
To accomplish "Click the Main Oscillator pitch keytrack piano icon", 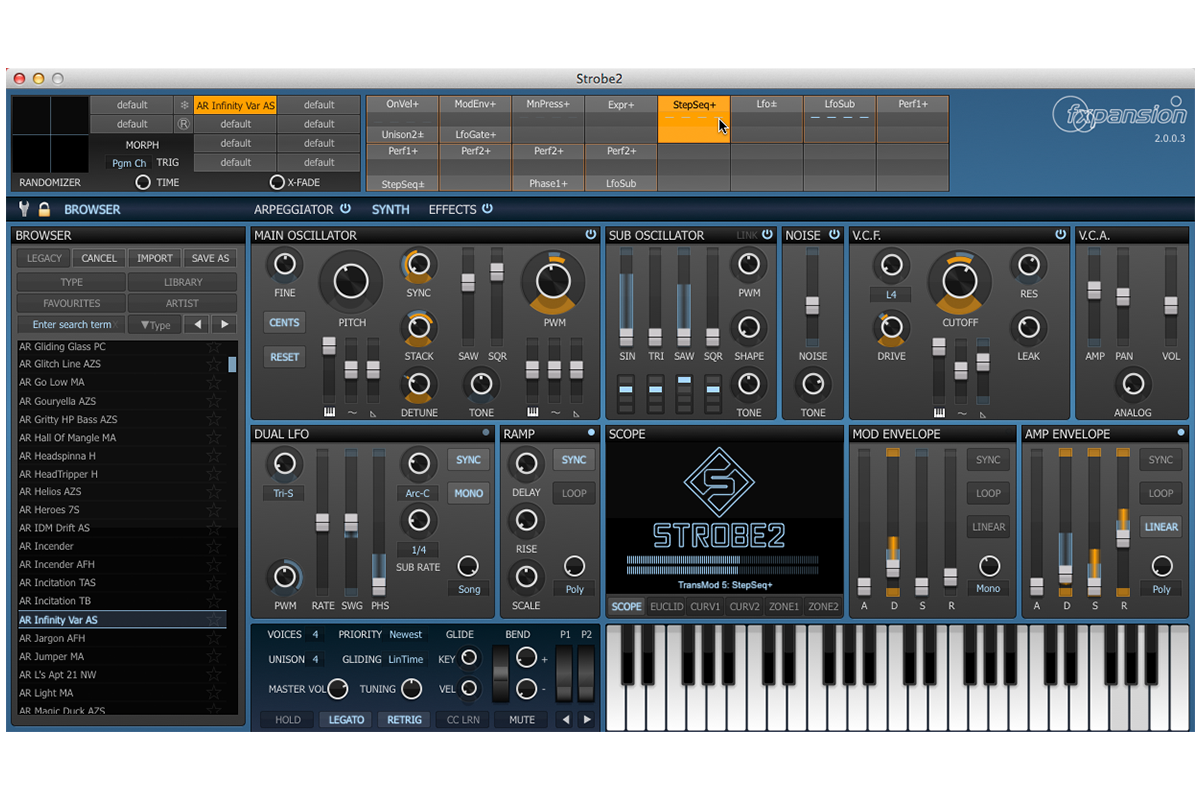I will click(328, 412).
